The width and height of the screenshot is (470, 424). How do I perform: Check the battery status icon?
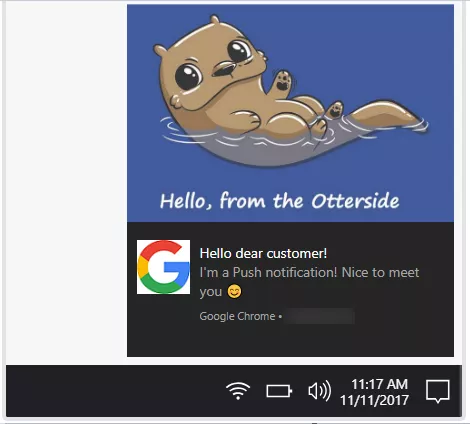tap(279, 391)
